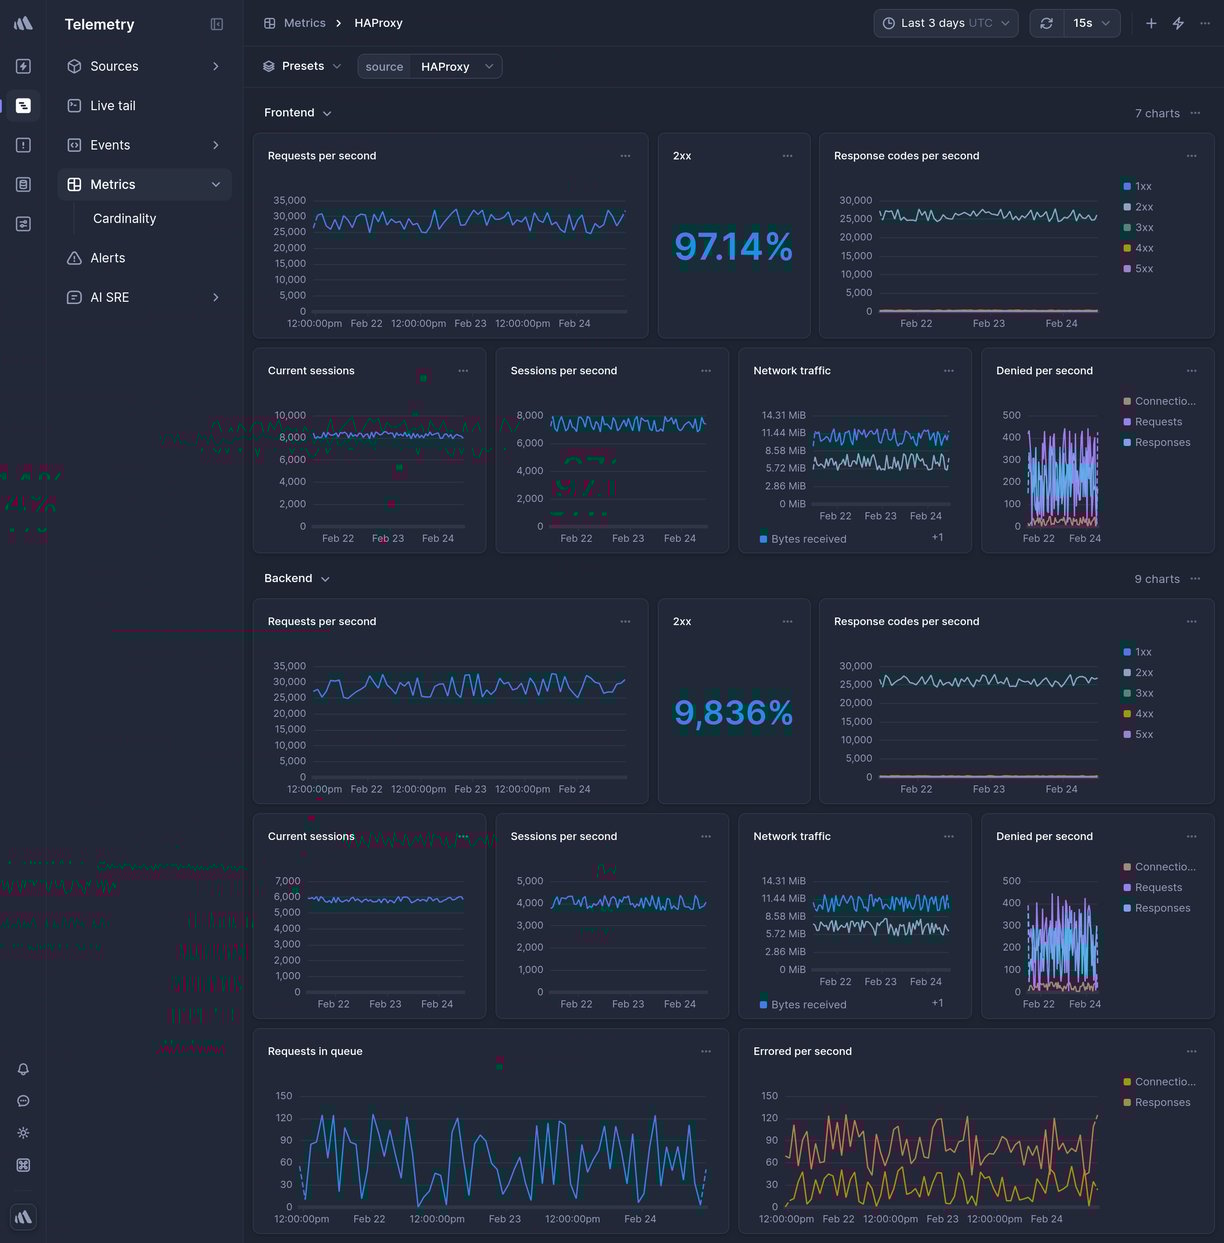The image size is (1224, 1243).
Task: Open the keyboard shortcuts icon above workspace logo
Action: point(22,1165)
